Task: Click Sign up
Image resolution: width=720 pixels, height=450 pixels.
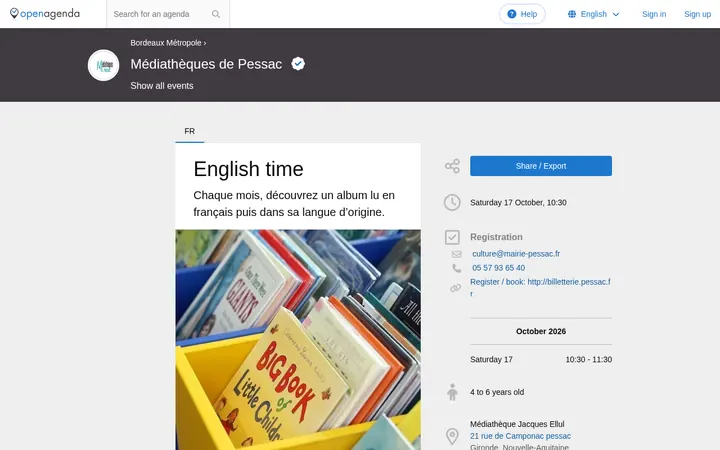Action: 697,14
